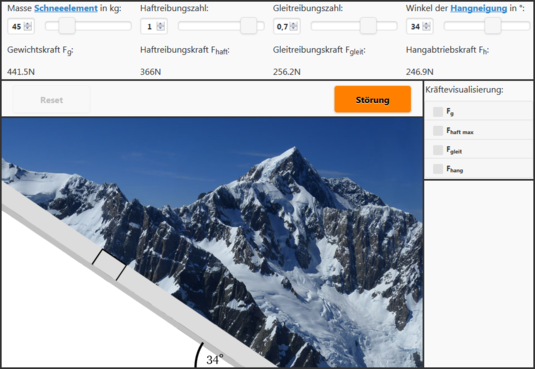Click the Haftreibungszahl spinner arrows
This screenshot has height=369, width=535.
[160, 26]
